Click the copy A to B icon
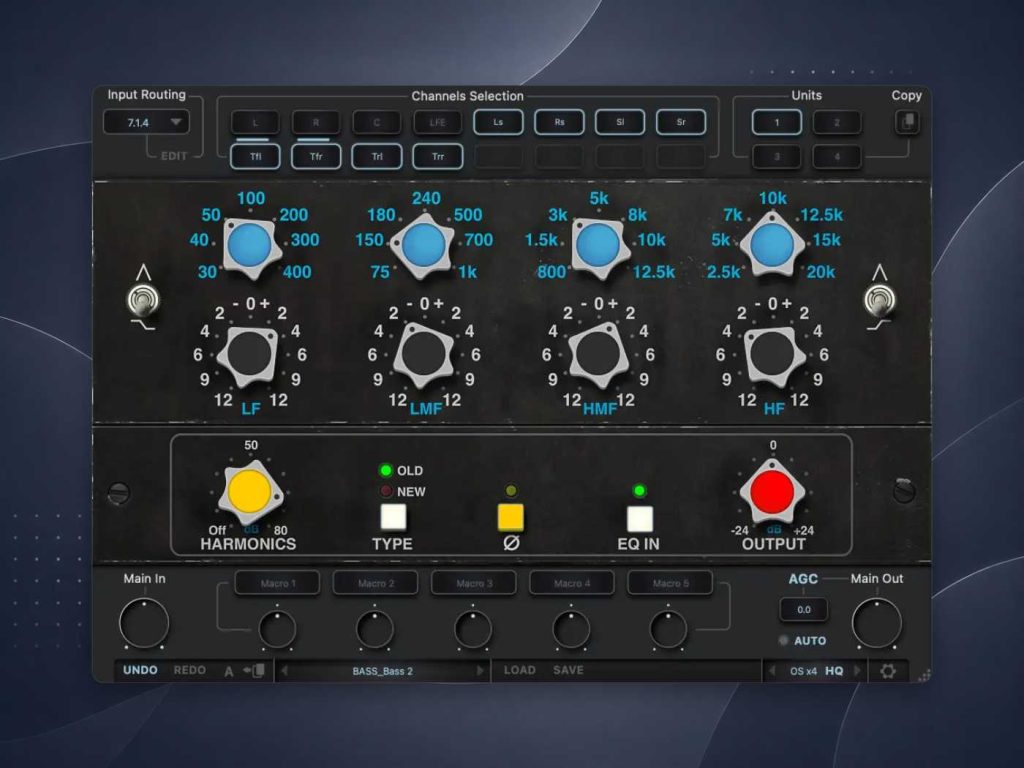 (254, 671)
